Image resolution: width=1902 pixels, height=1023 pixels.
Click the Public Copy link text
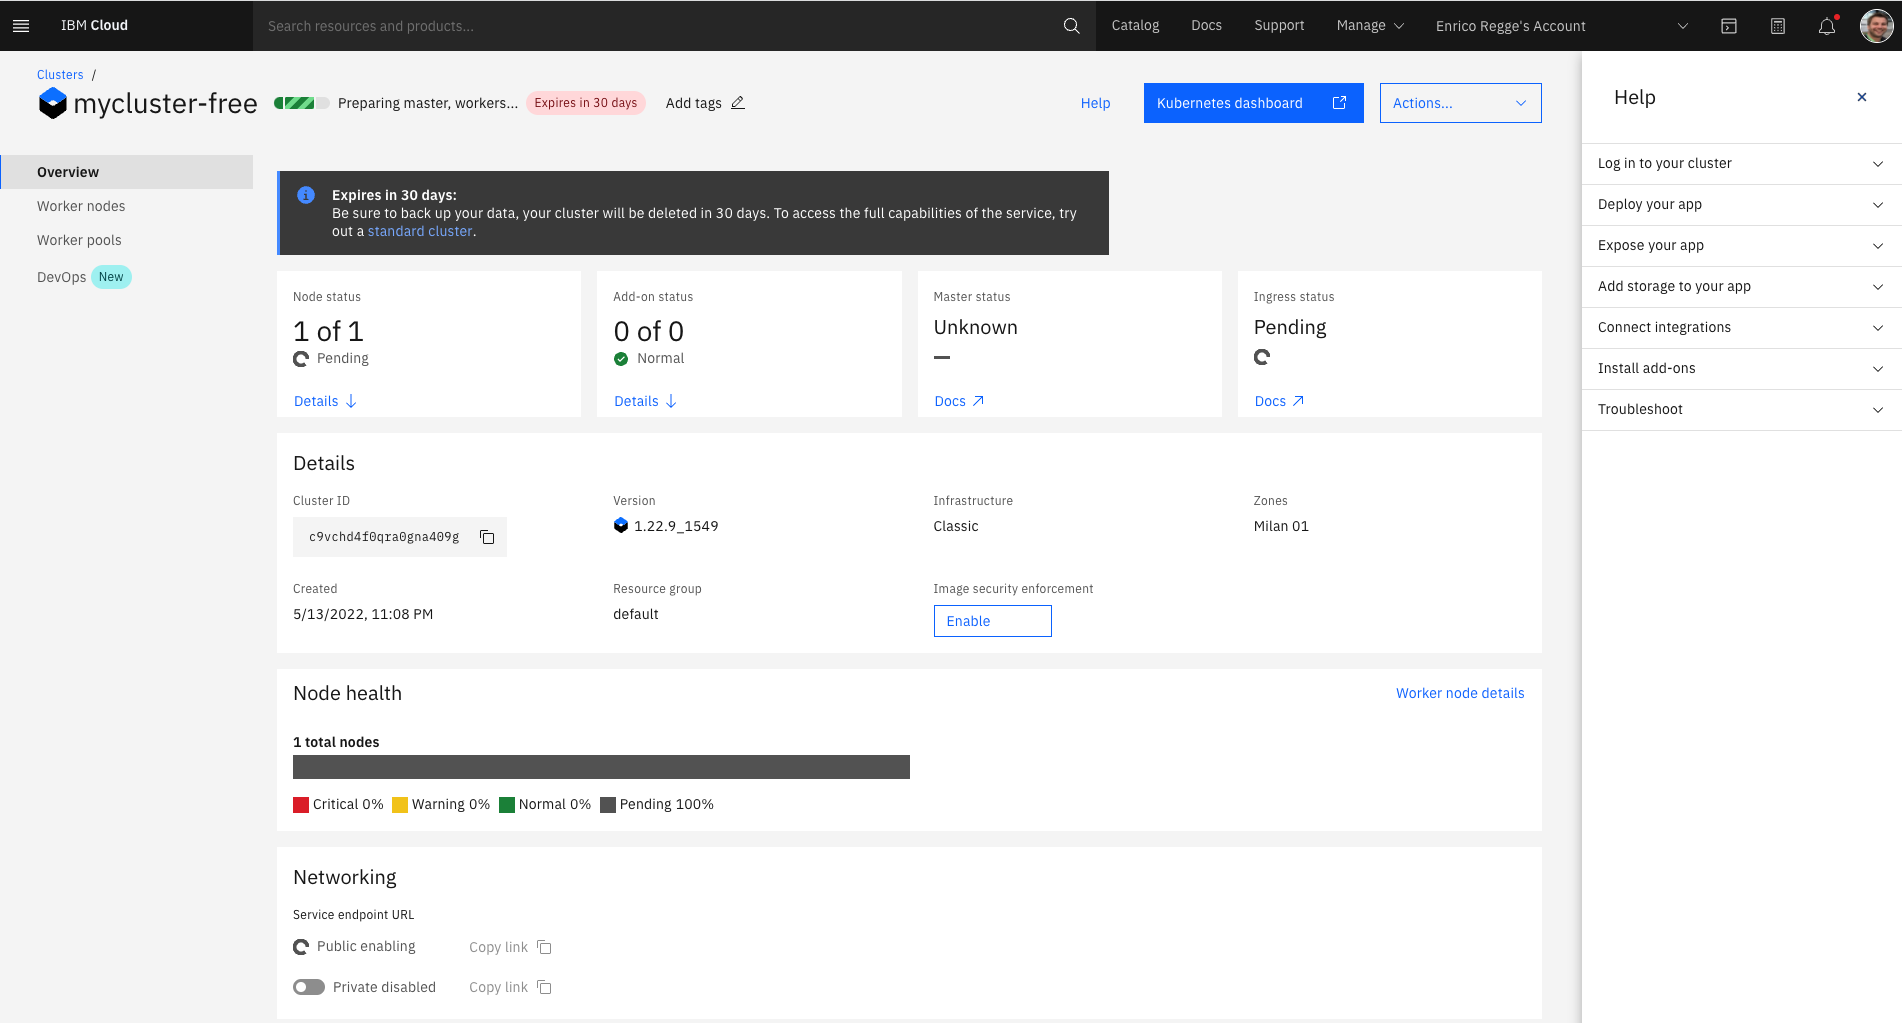pyautogui.click(x=498, y=947)
